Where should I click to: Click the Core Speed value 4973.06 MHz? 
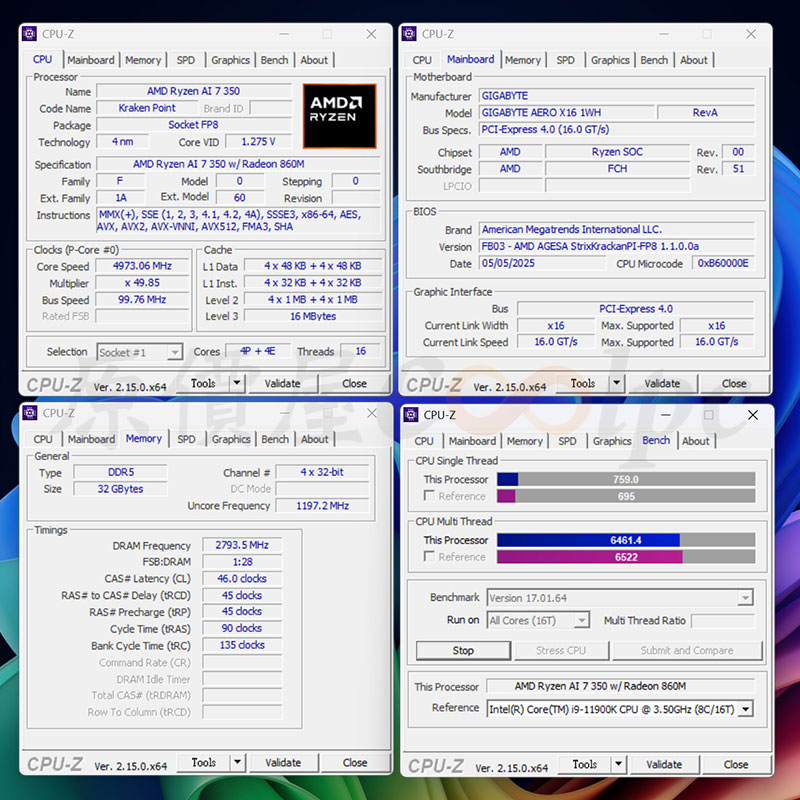[x=142, y=266]
